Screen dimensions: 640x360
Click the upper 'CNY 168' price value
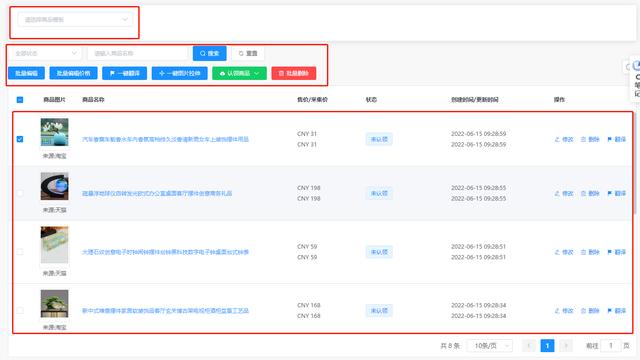(x=309, y=305)
